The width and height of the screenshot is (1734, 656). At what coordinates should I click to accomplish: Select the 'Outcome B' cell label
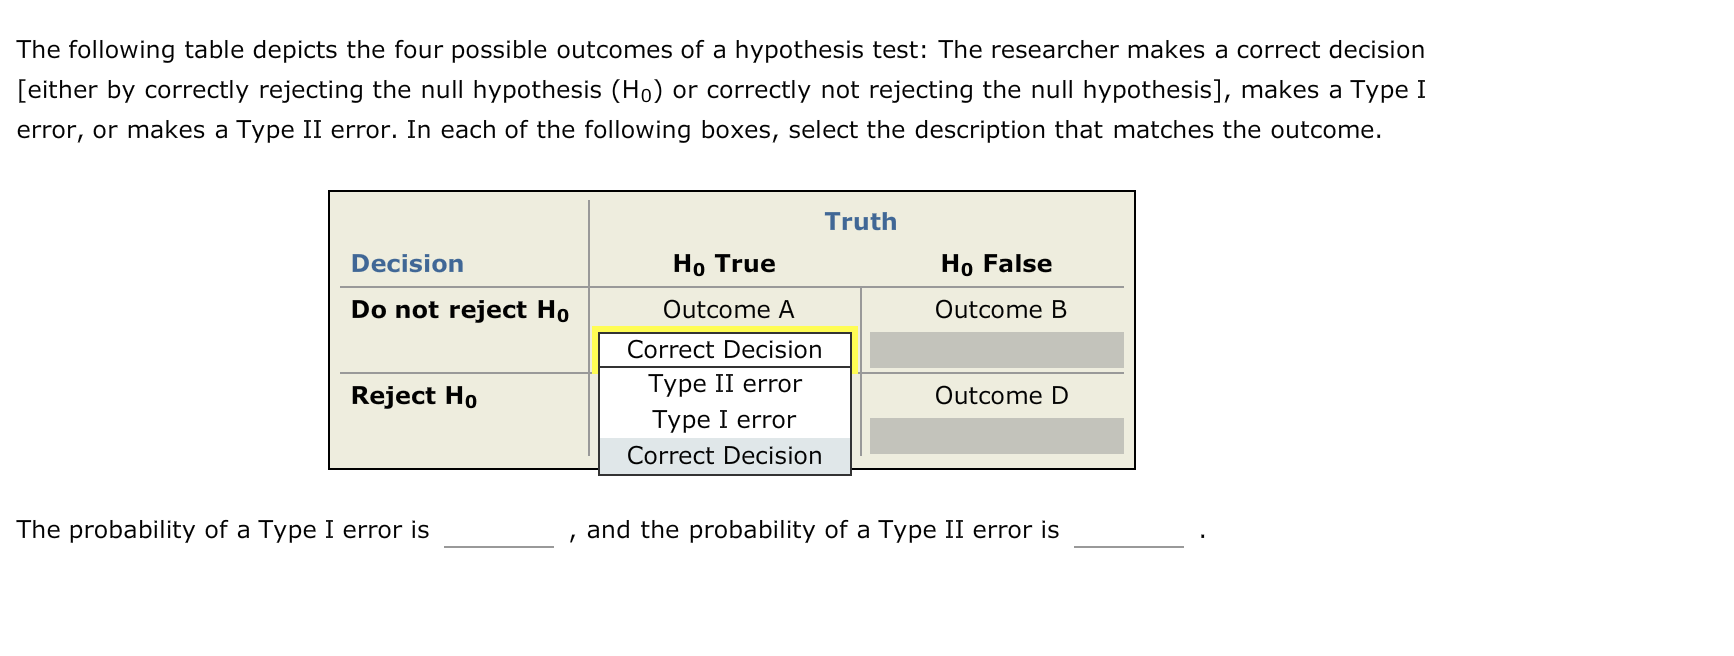[1000, 309]
